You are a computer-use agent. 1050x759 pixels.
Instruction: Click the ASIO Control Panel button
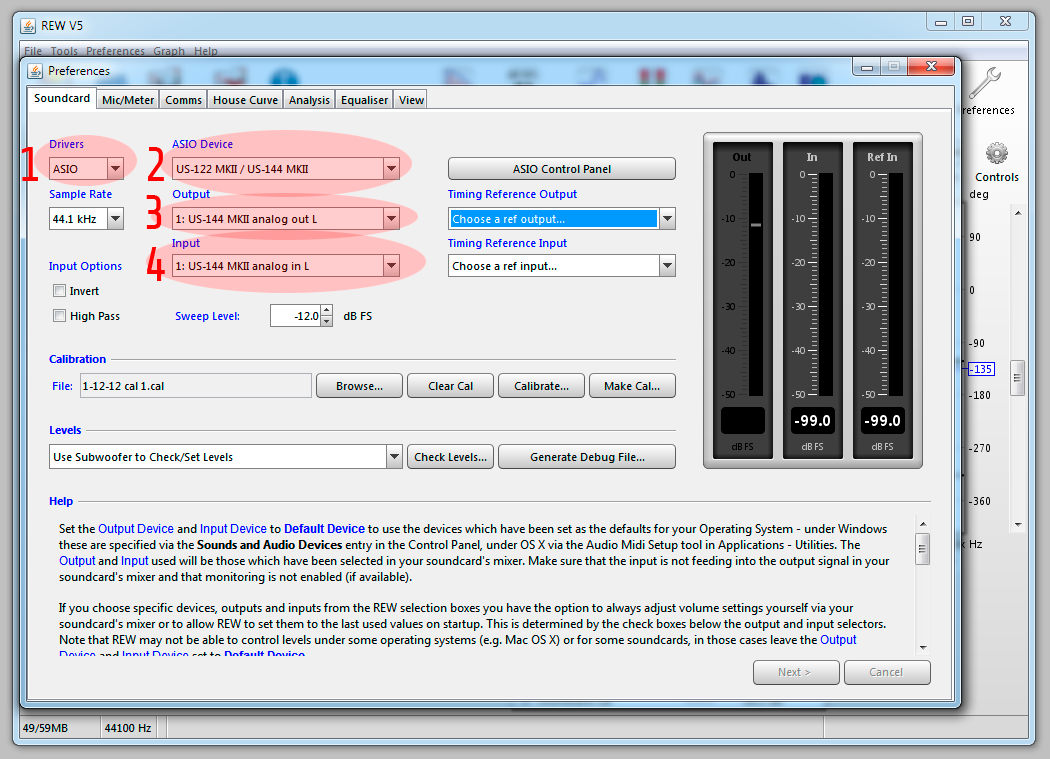tap(562, 169)
